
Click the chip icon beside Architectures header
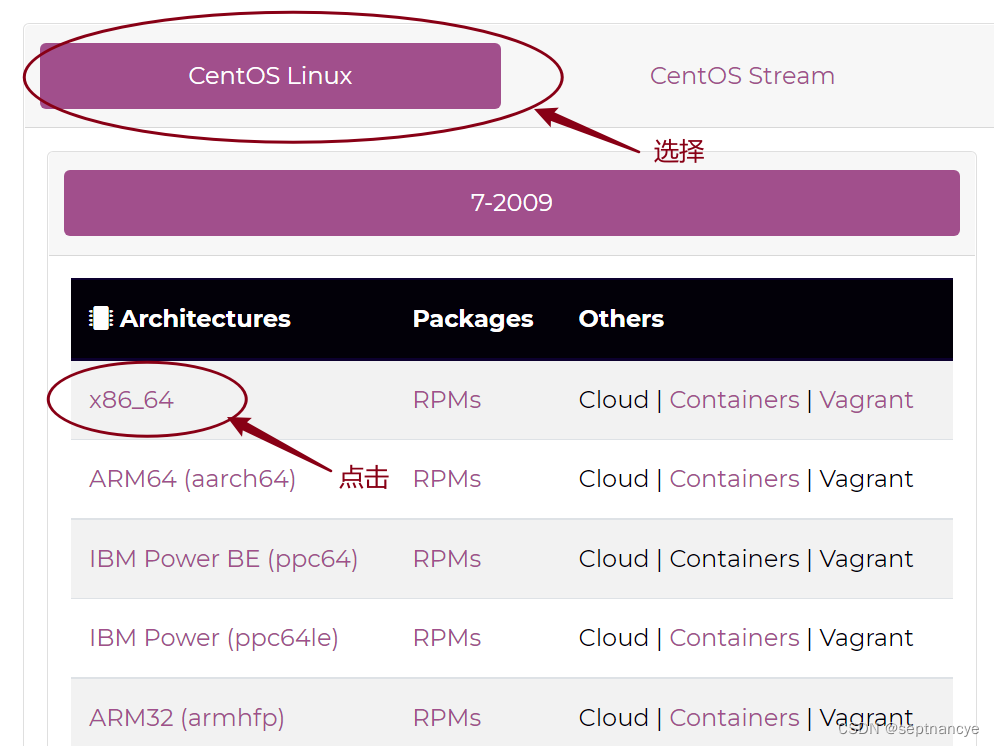101,317
